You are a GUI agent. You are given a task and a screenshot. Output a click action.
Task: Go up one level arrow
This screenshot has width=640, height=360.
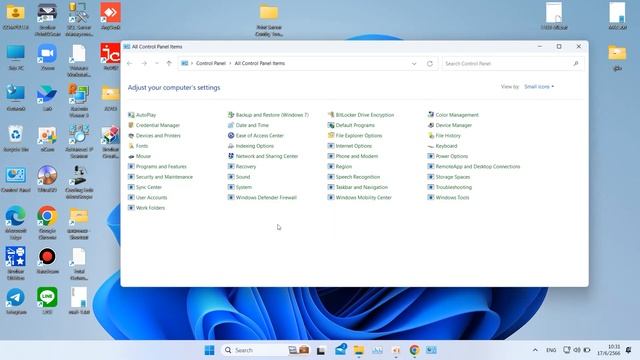click(x=169, y=64)
